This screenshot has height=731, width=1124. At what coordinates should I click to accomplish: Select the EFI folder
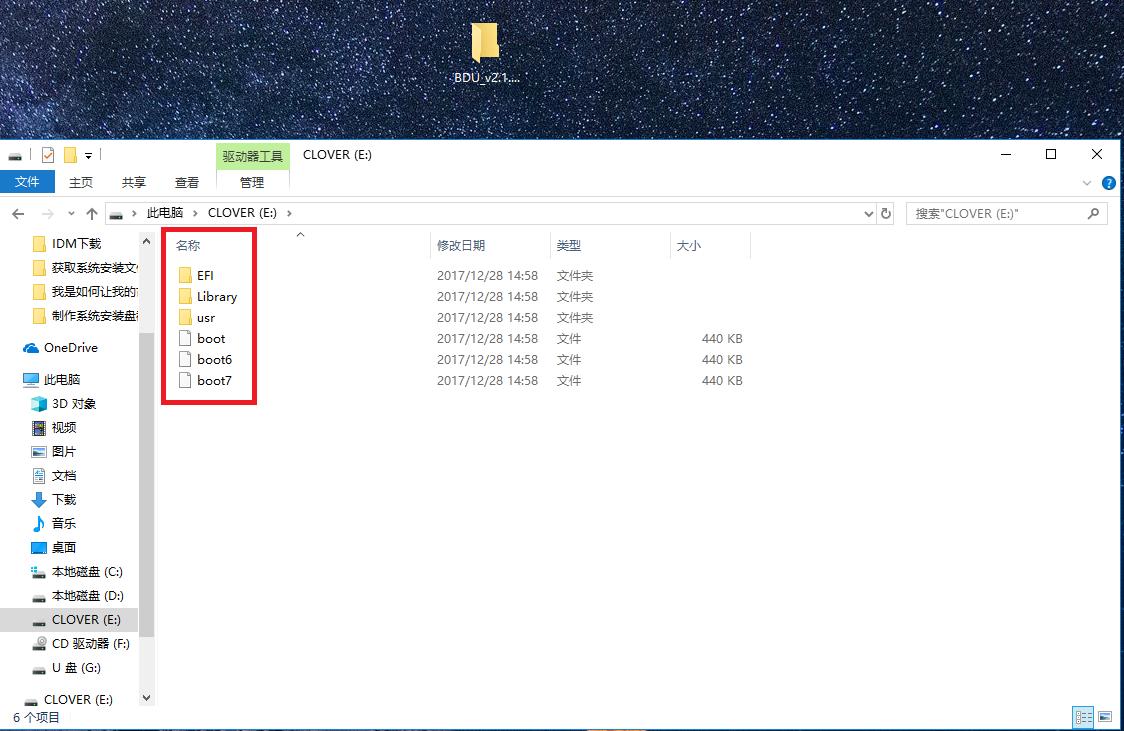click(205, 275)
